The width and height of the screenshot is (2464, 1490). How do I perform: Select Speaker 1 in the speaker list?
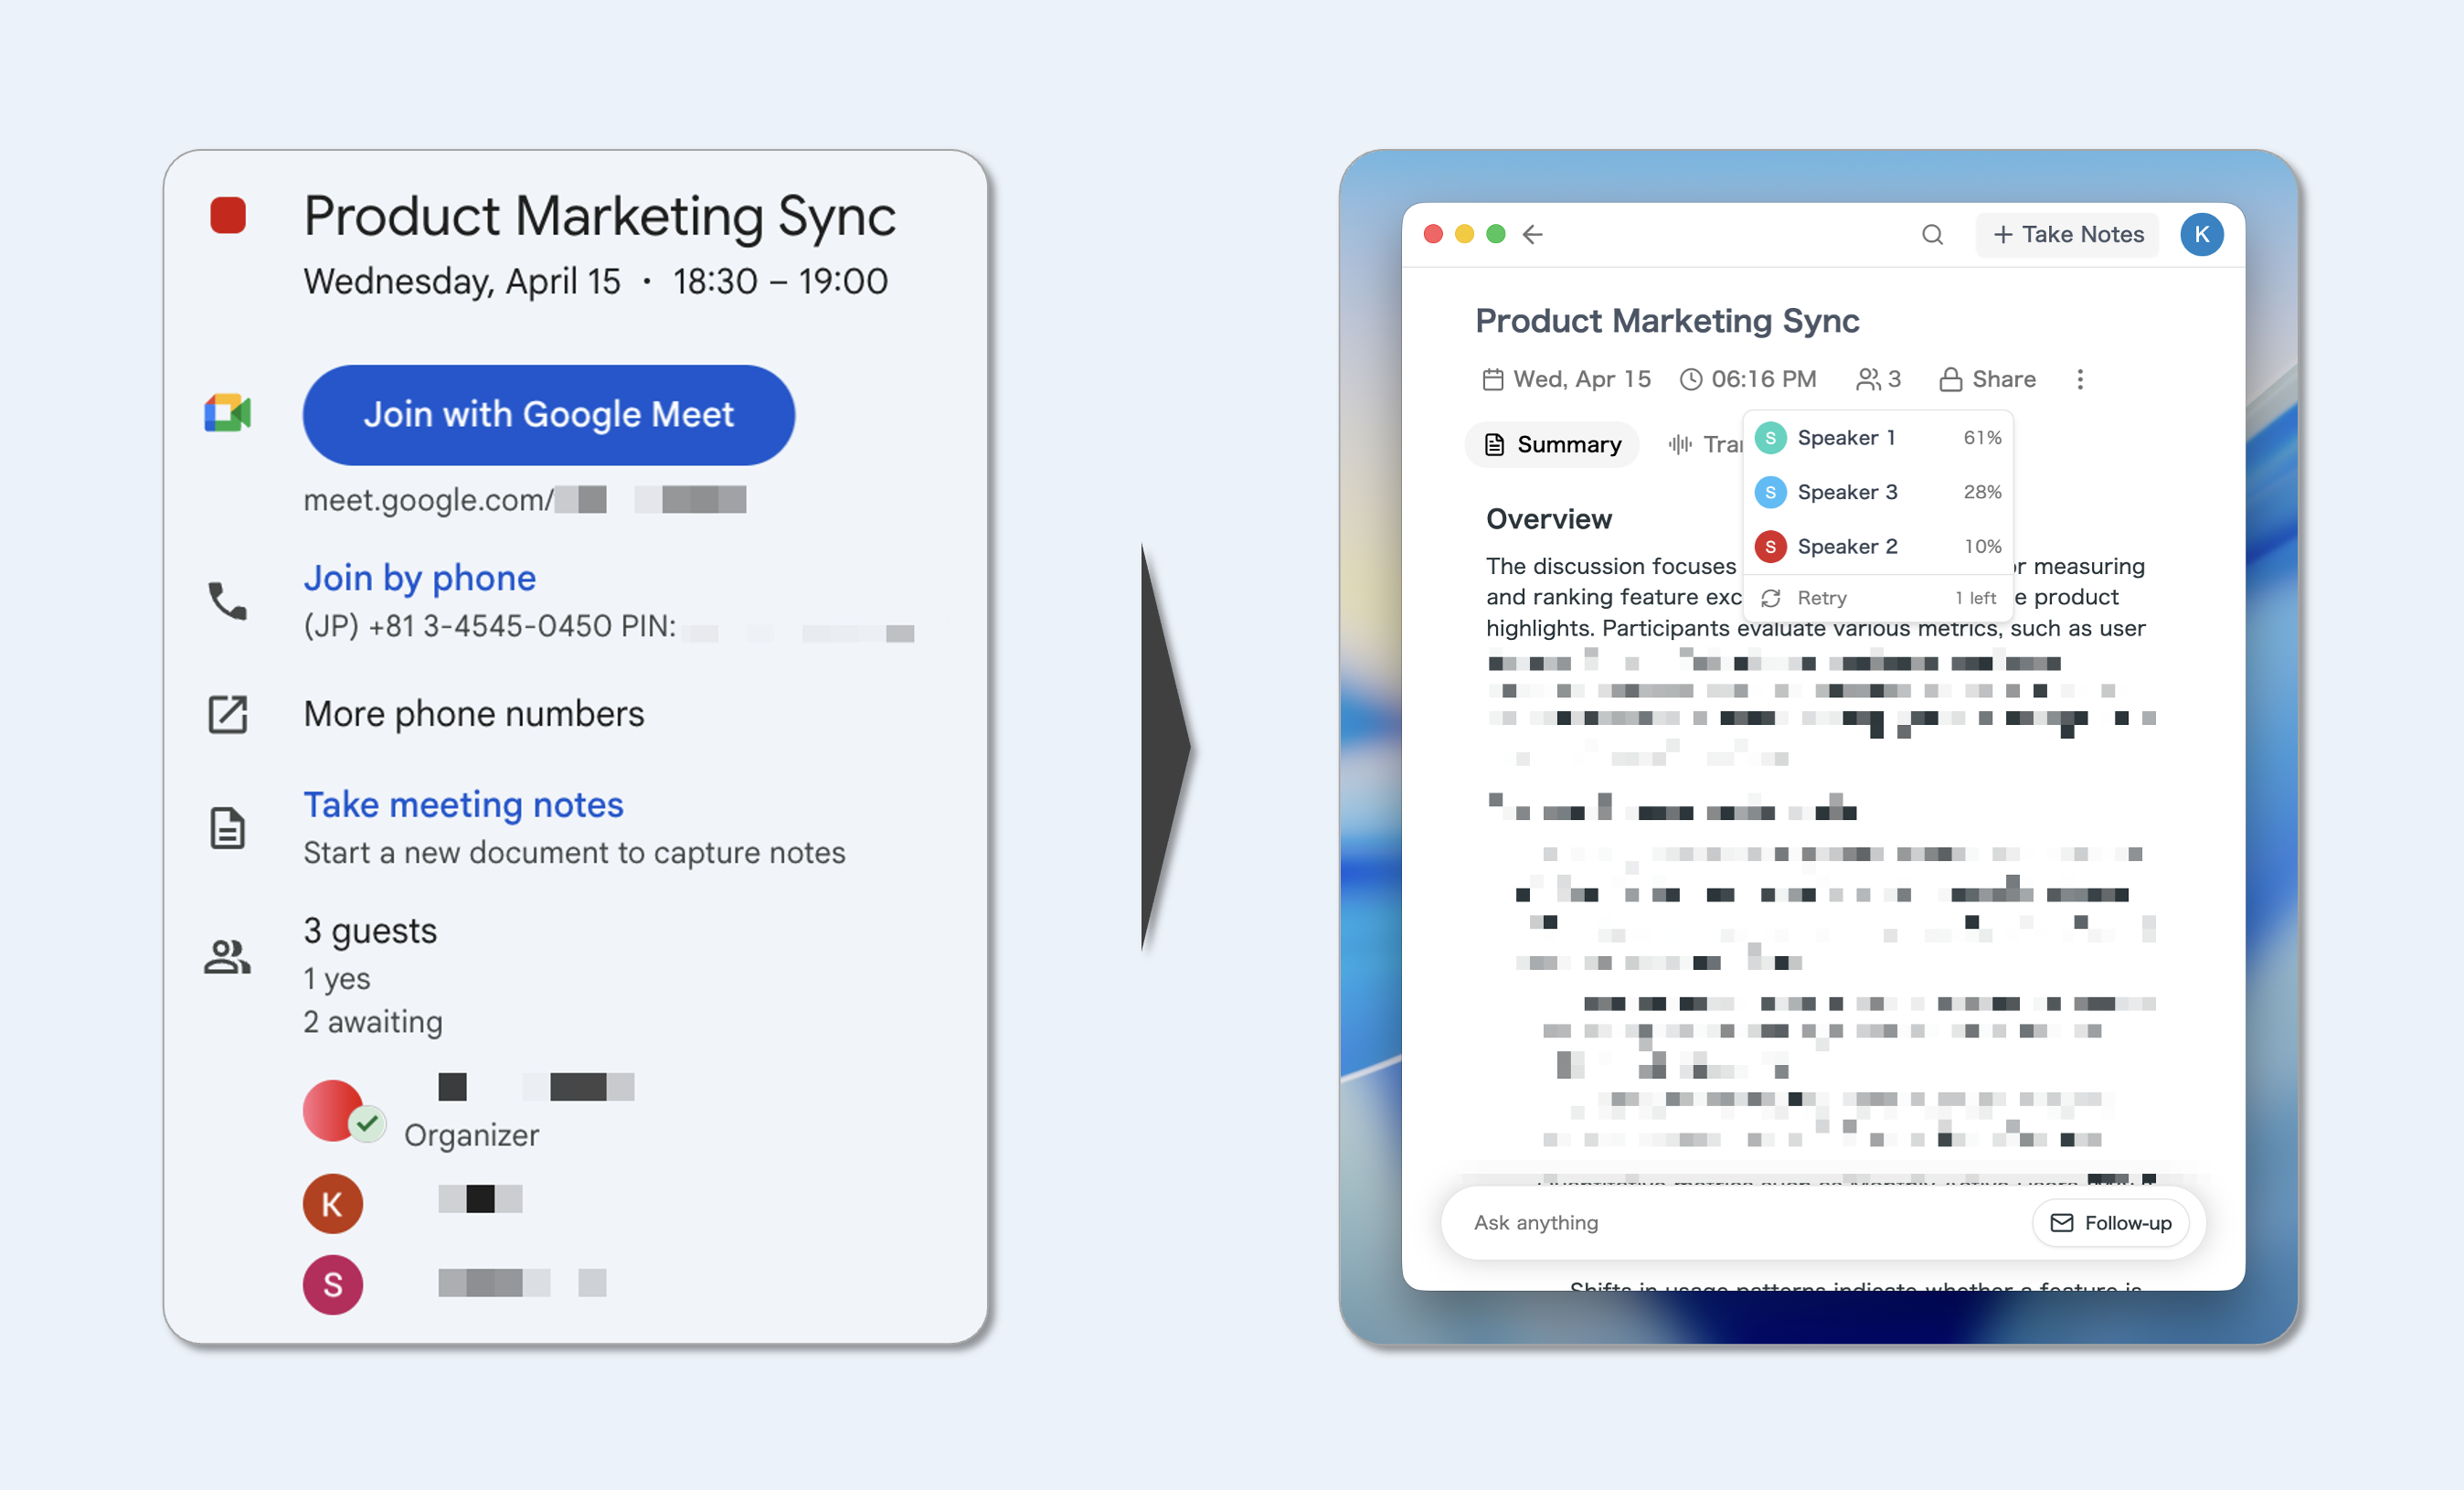click(x=1845, y=438)
